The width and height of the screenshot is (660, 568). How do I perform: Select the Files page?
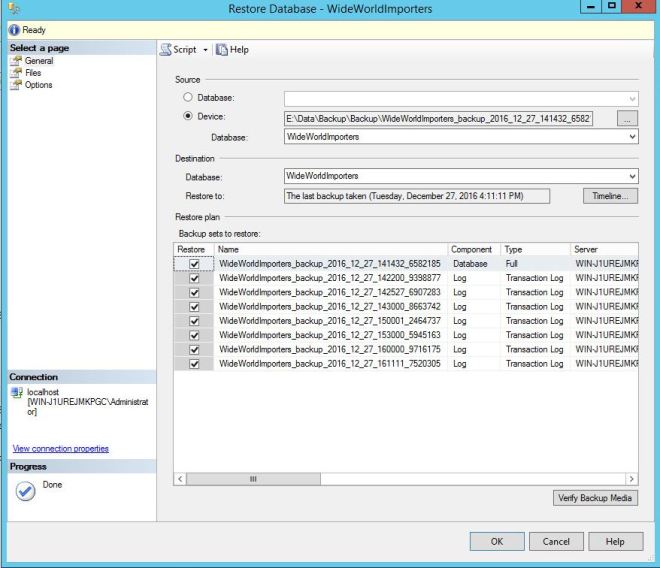click(33, 73)
